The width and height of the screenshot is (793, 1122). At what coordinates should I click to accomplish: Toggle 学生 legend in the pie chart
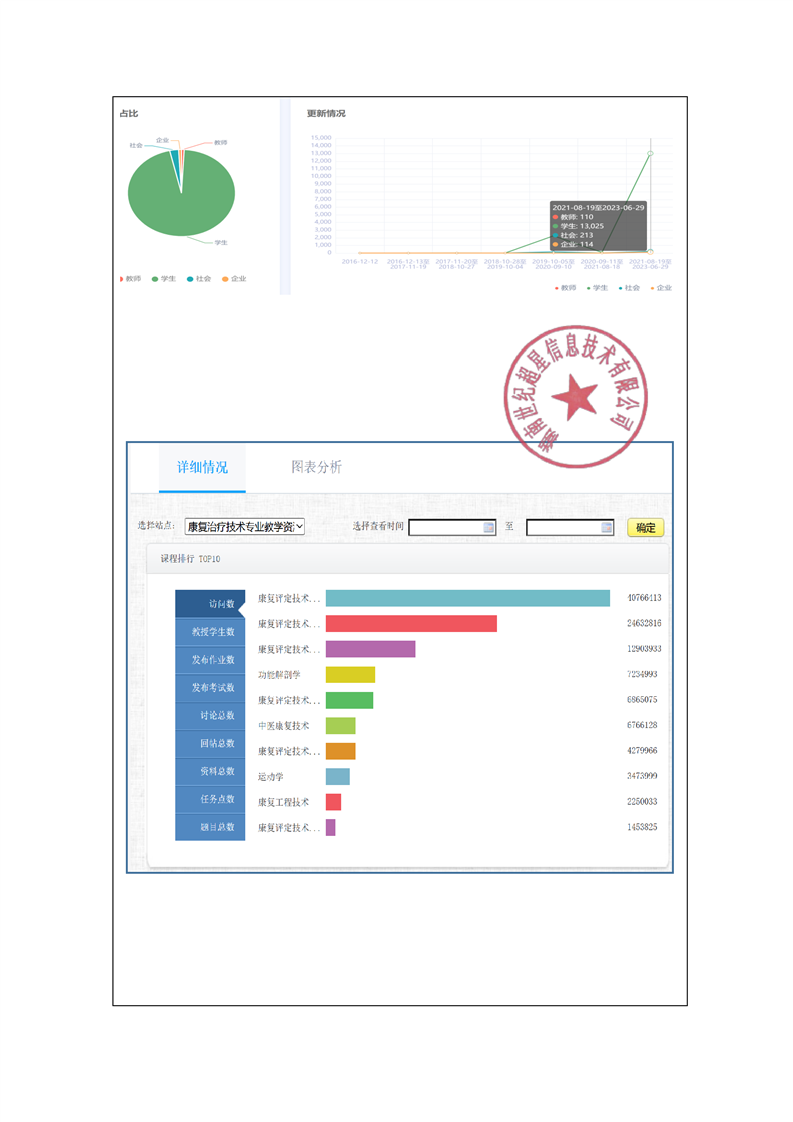163,279
